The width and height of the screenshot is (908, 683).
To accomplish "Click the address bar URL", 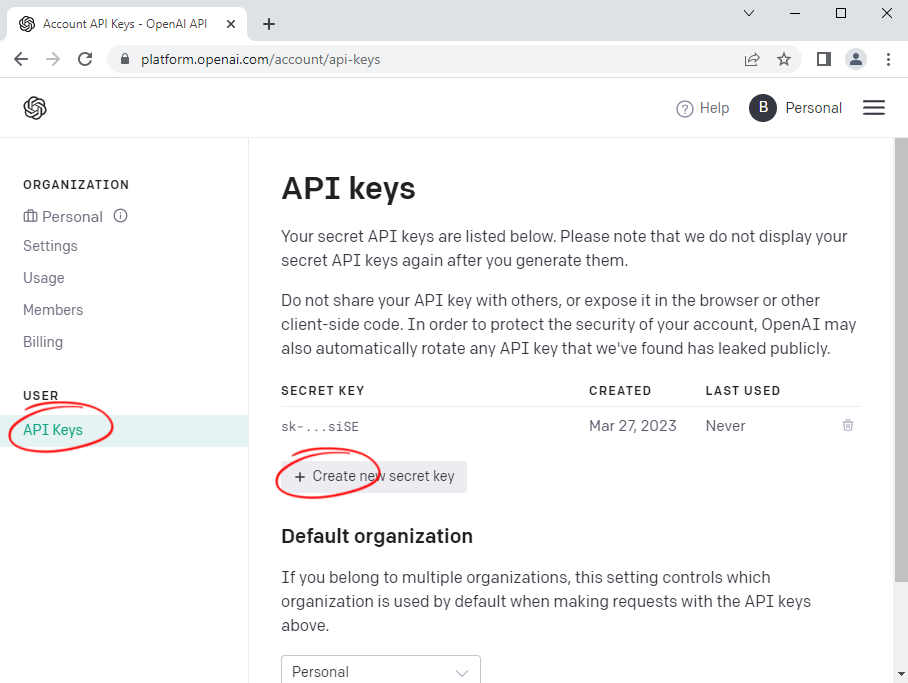I will tap(261, 60).
